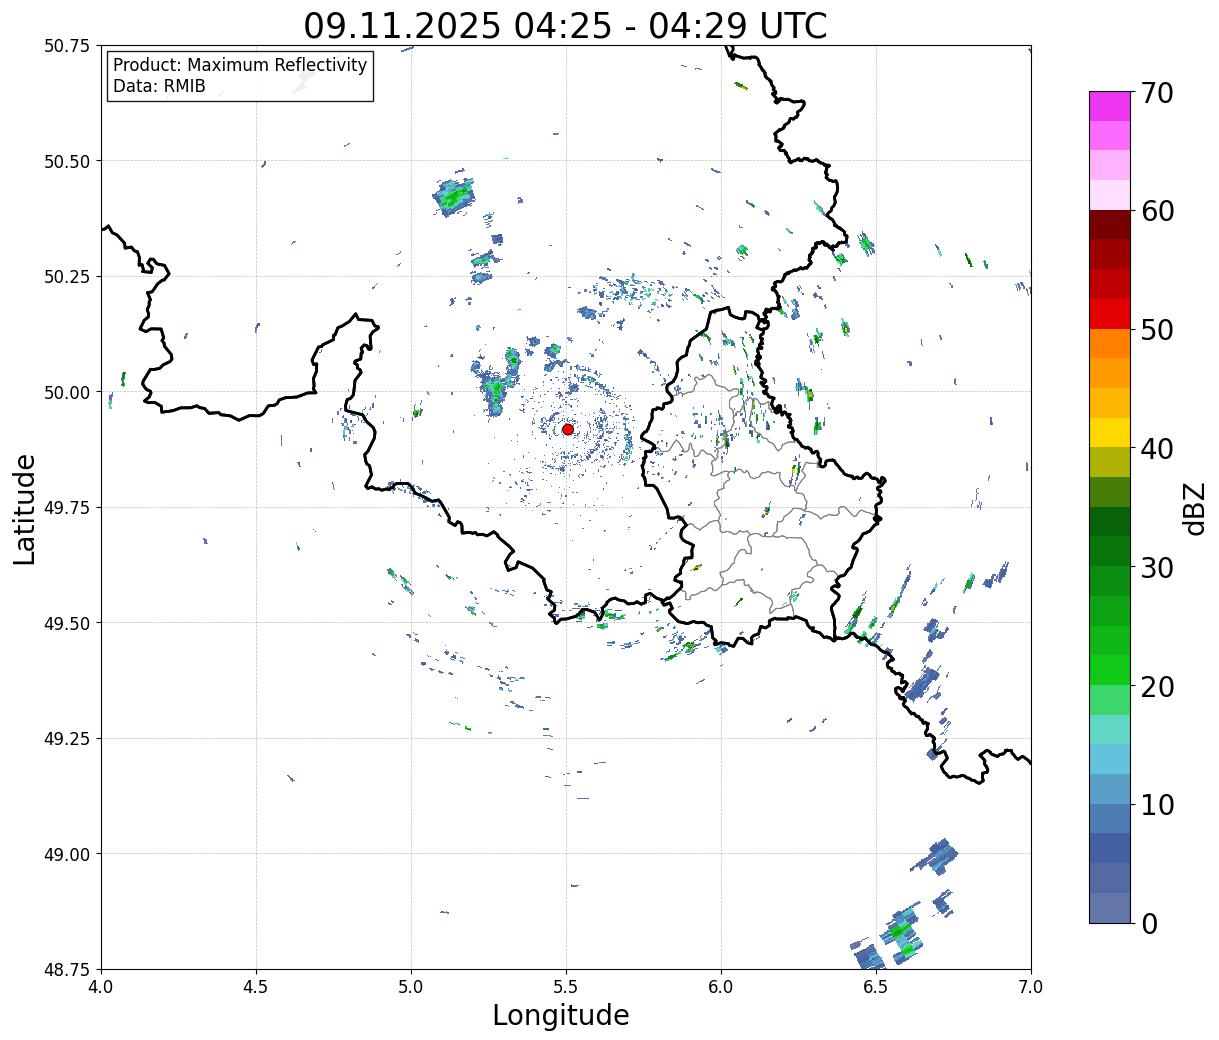Click the colorbar tick label 10
The image size is (1219, 1040).
pos(1157,804)
